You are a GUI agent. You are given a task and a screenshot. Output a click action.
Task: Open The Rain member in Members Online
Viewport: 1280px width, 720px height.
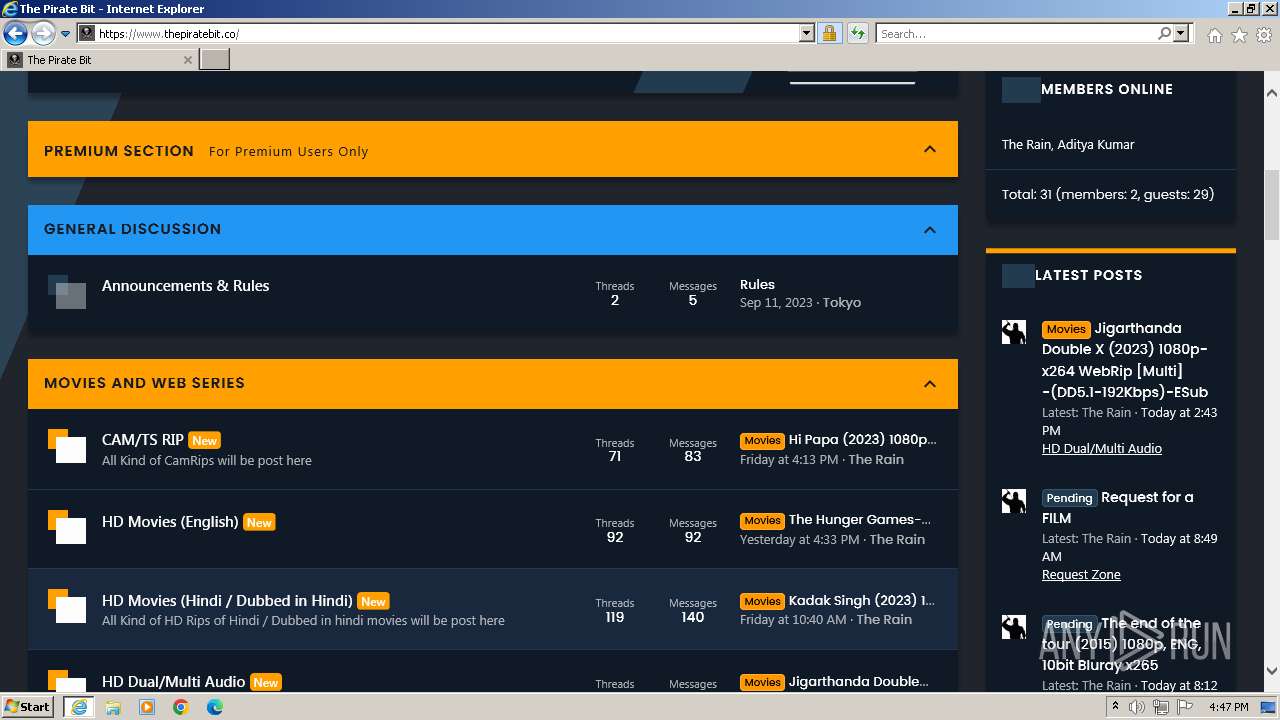(1026, 145)
